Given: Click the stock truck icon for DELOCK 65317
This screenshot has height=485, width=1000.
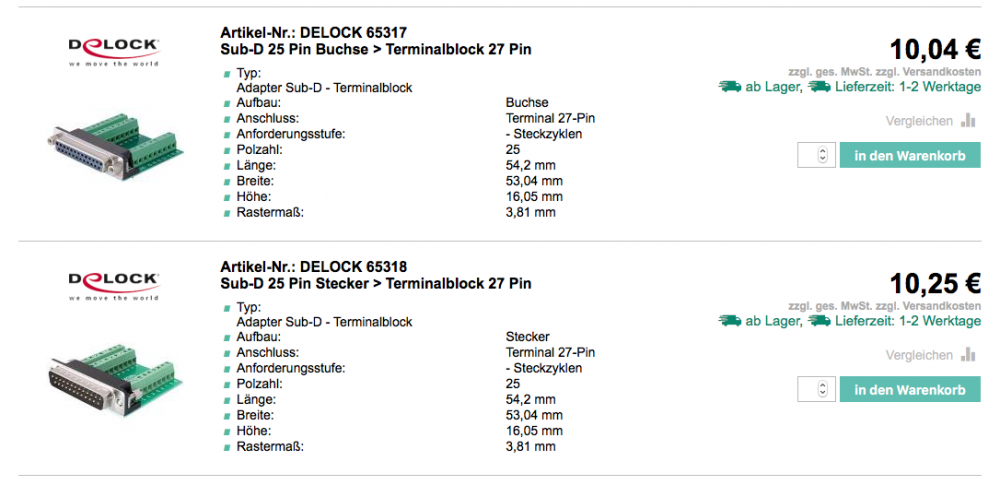Looking at the screenshot, I should [x=730, y=87].
